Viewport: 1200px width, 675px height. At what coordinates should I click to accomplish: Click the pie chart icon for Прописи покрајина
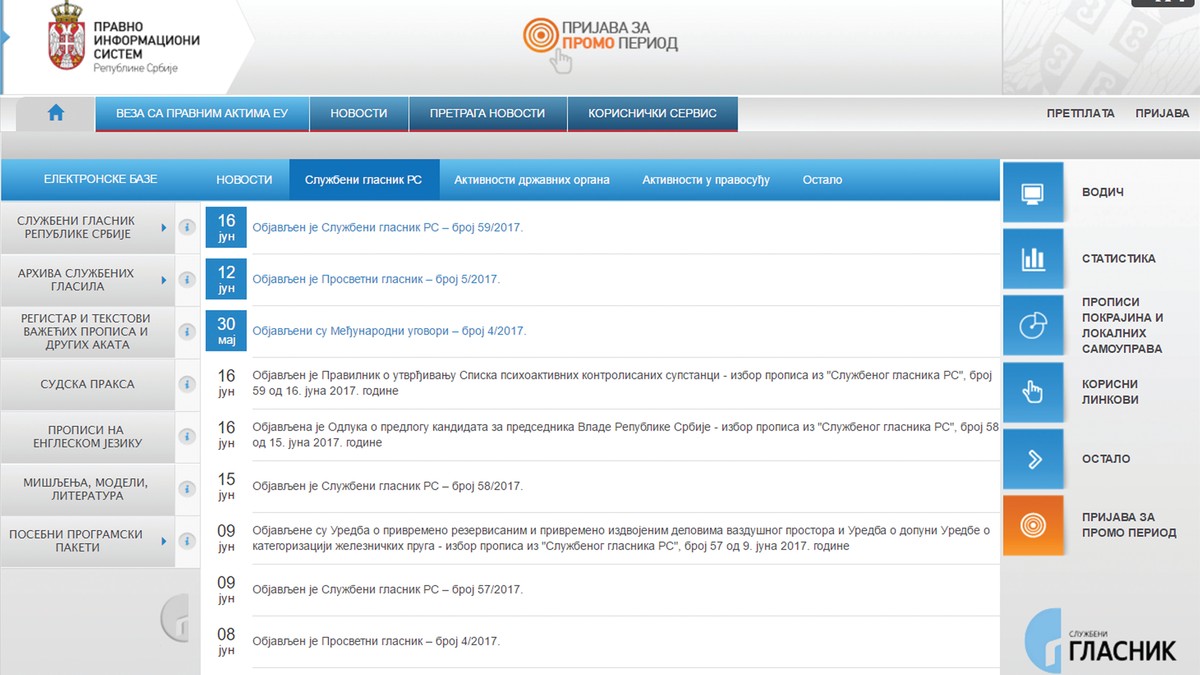coord(1034,325)
